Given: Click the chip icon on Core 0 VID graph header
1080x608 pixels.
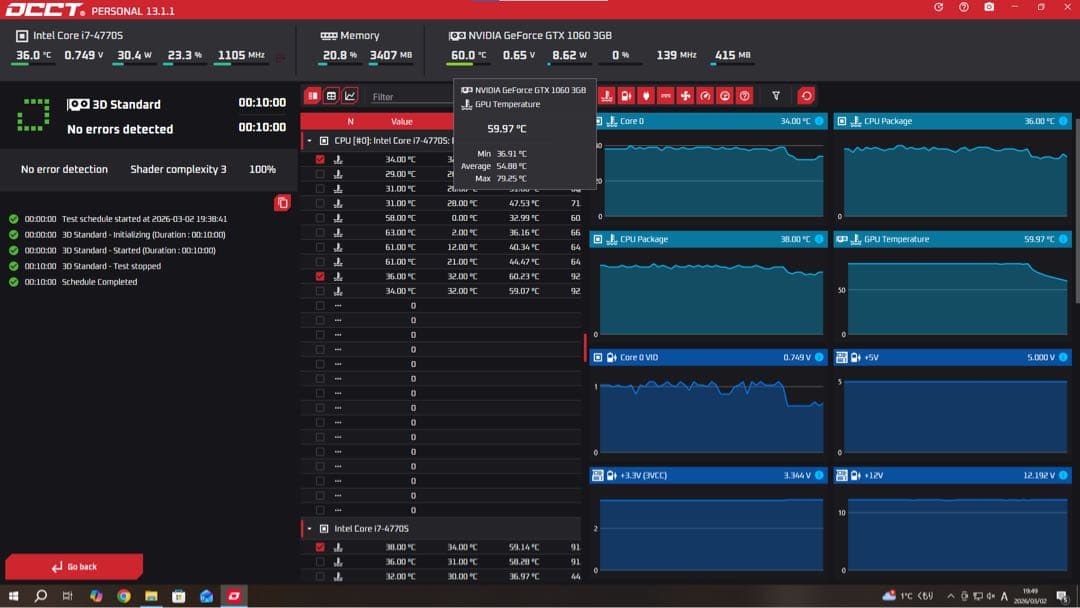Looking at the screenshot, I should coord(598,357).
